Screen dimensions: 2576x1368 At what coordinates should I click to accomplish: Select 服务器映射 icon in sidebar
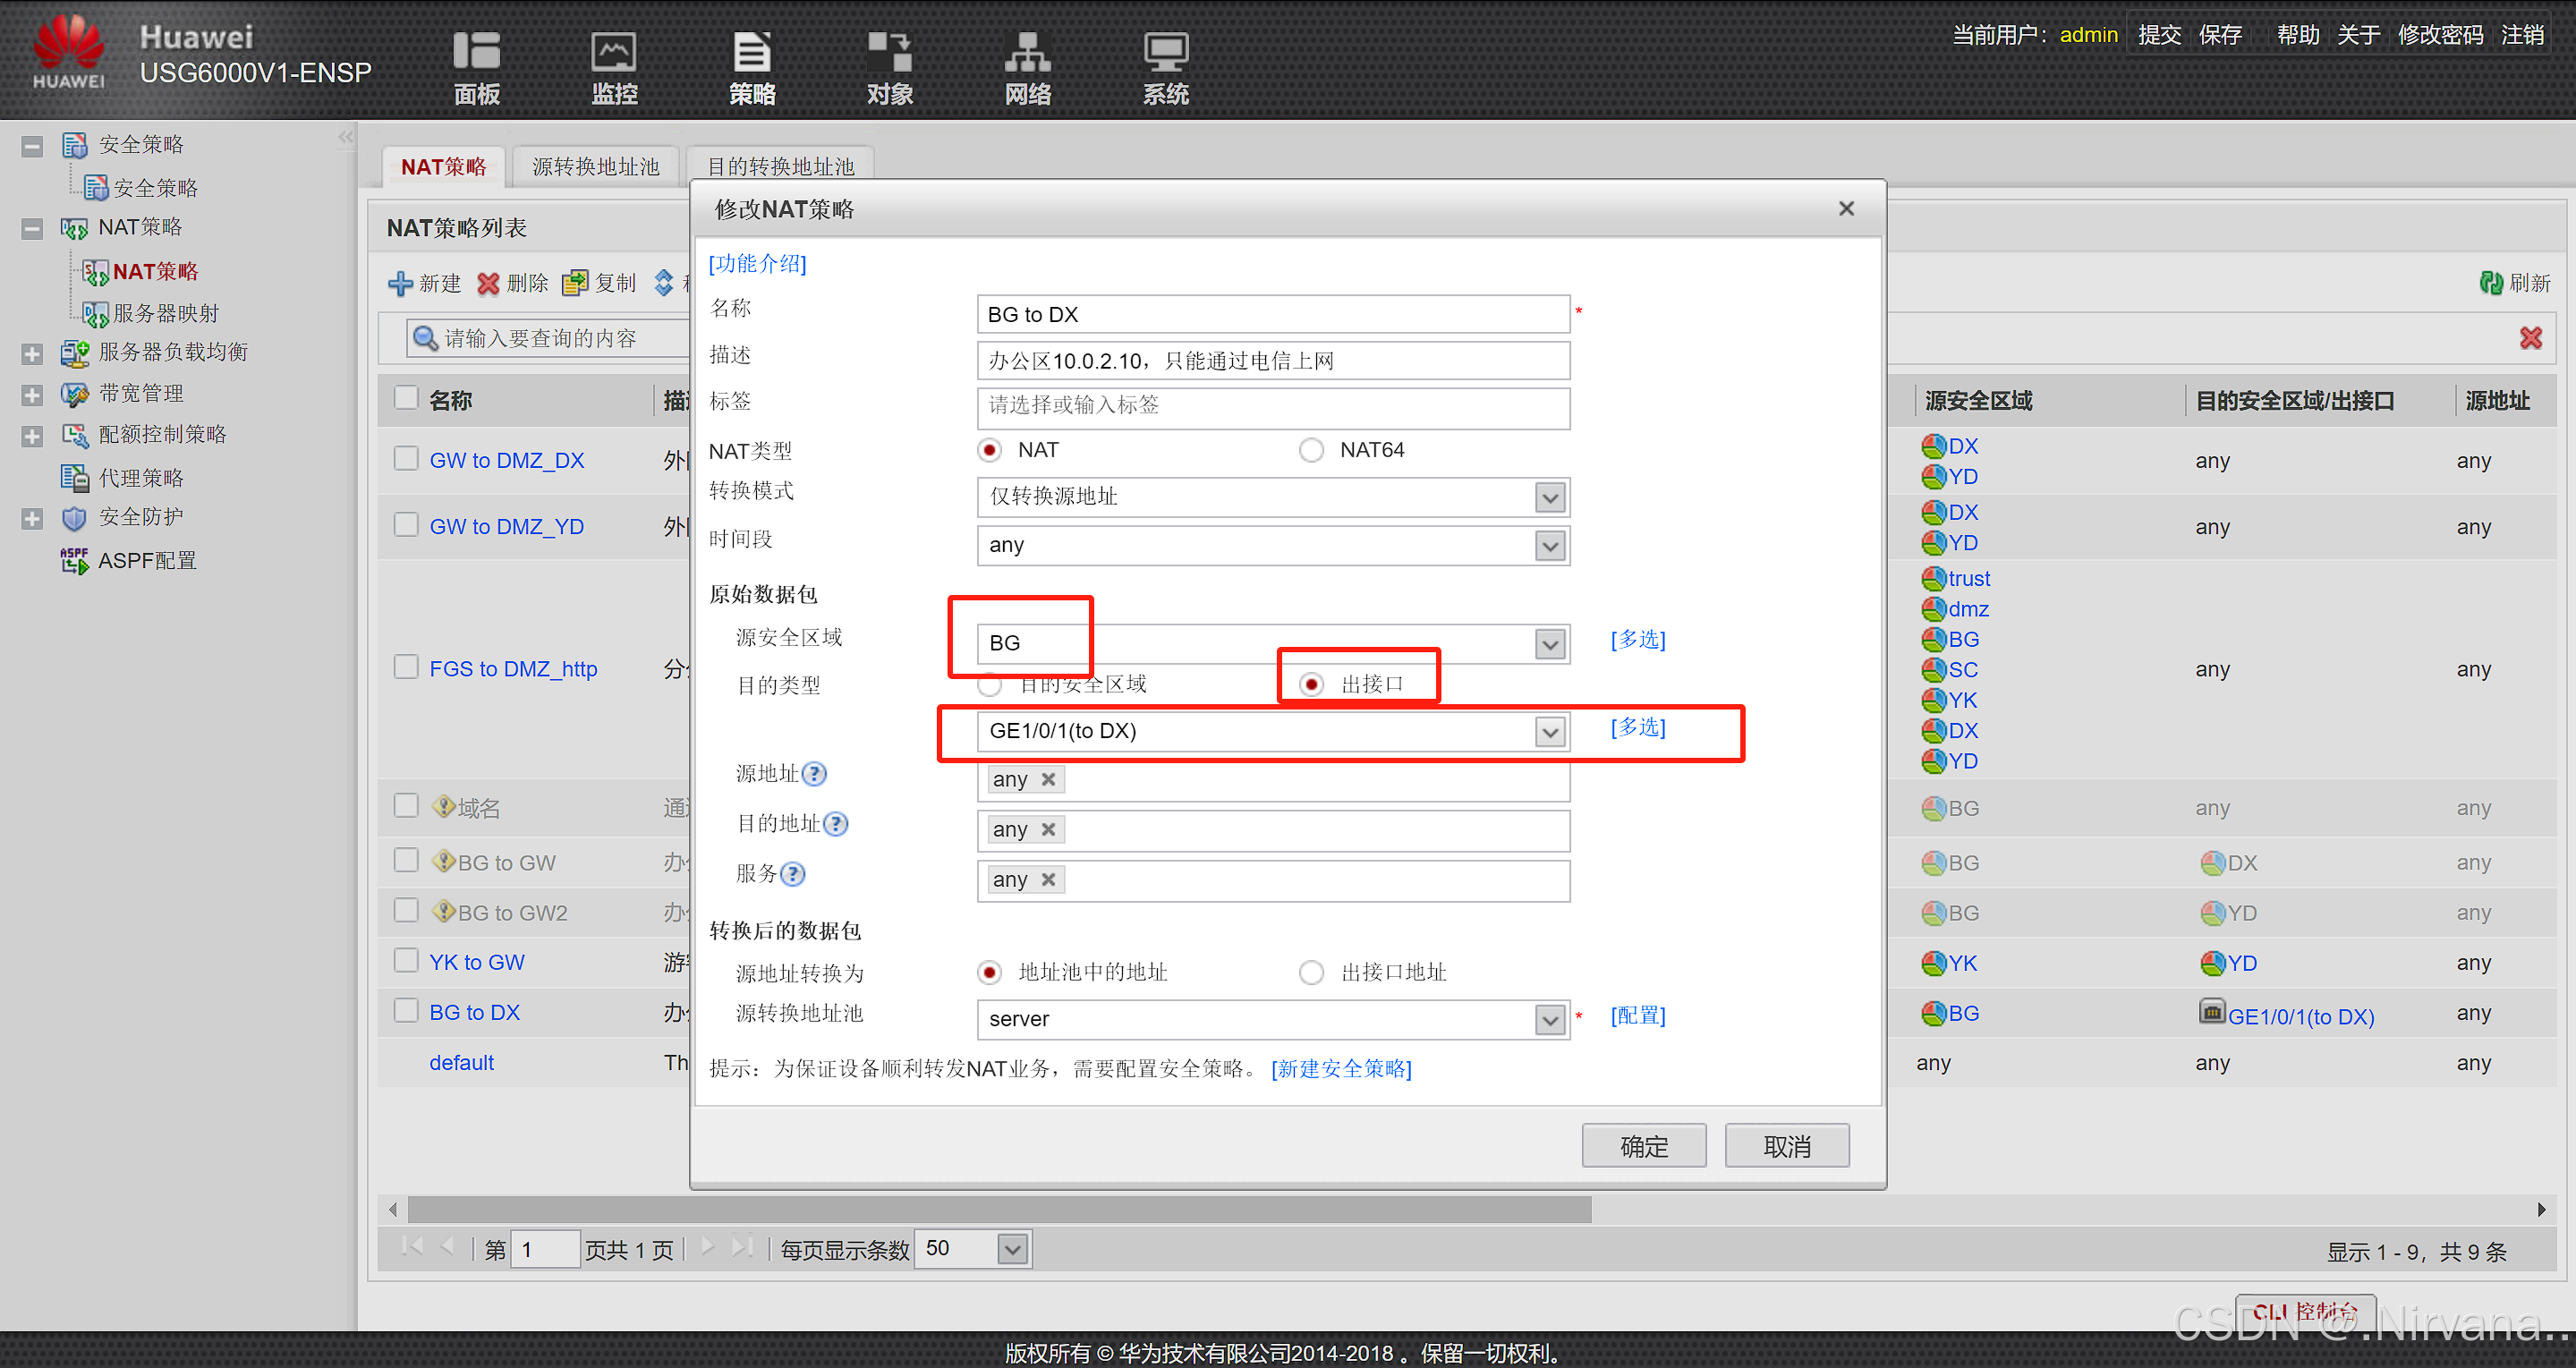click(x=95, y=314)
